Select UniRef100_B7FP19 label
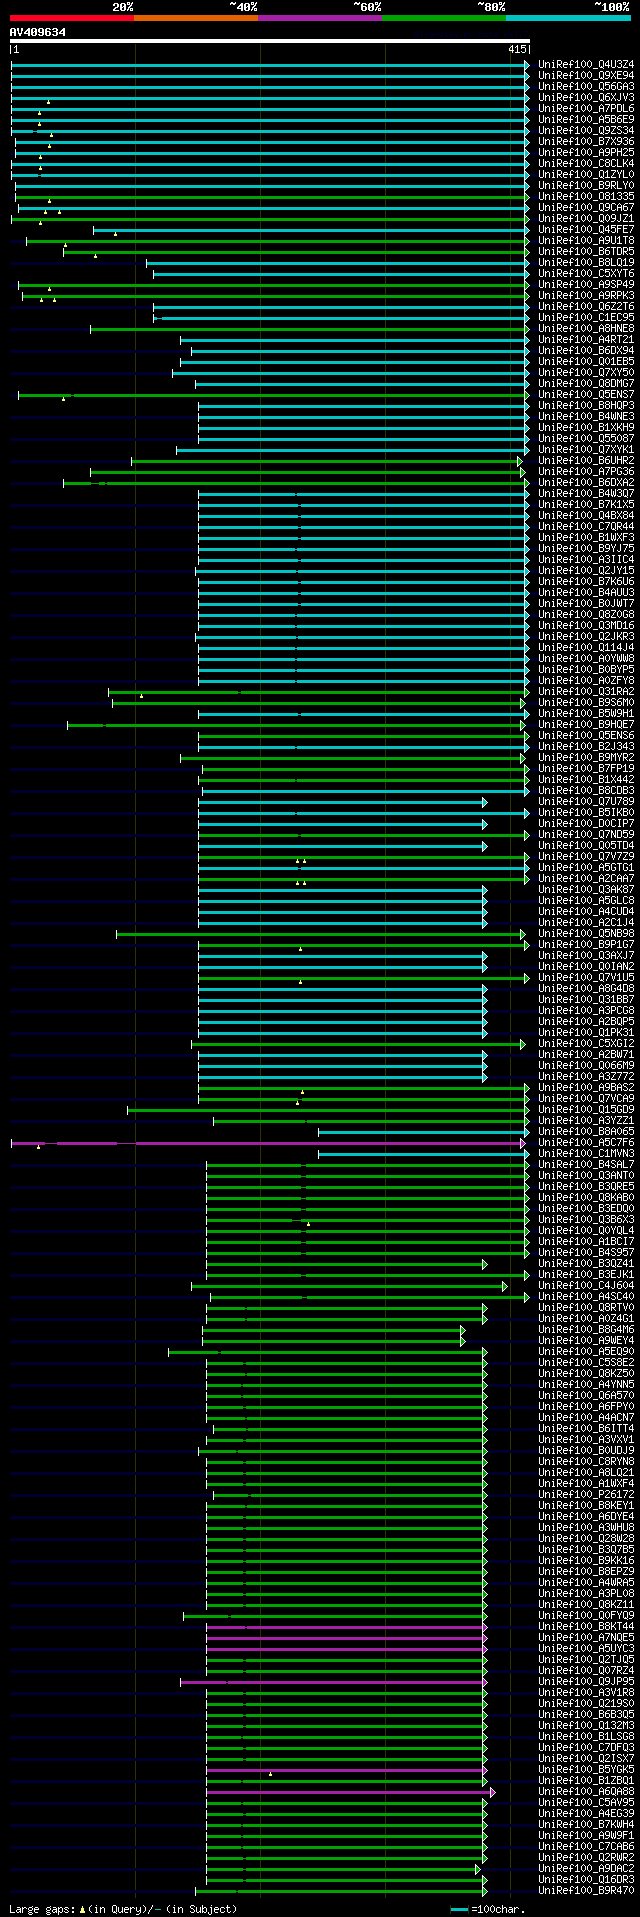Viewport: 640px width, 1917px height. (x=586, y=769)
